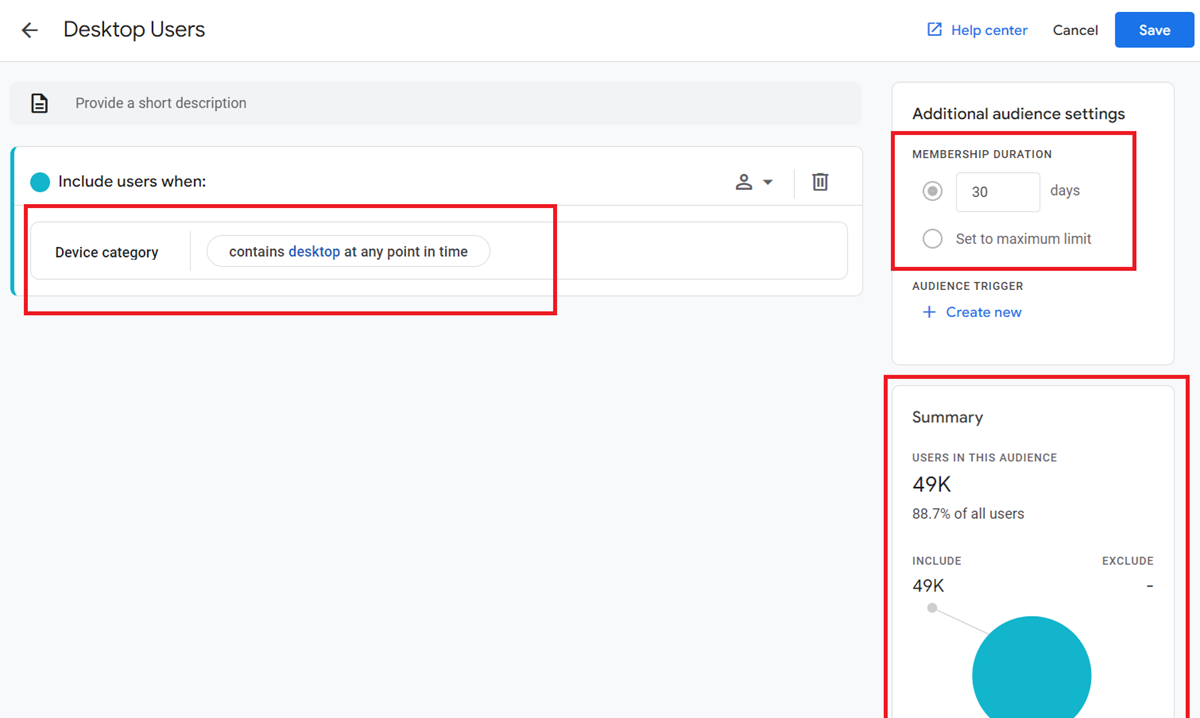Click the Include users when status dot
The width and height of the screenshot is (1200, 718).
39,182
